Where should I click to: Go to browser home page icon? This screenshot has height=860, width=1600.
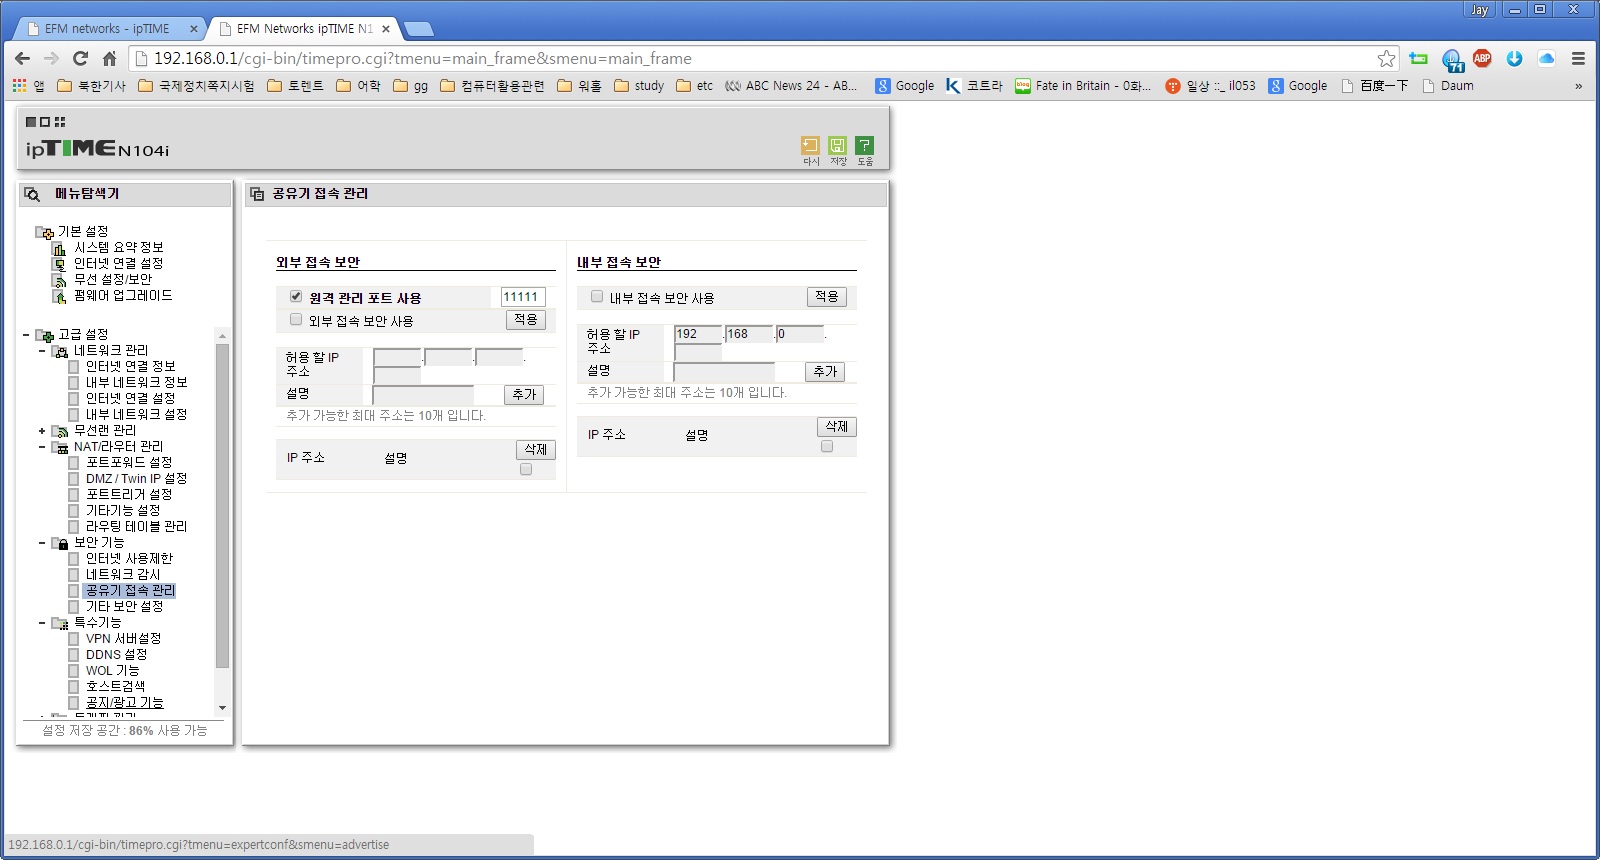[x=110, y=58]
